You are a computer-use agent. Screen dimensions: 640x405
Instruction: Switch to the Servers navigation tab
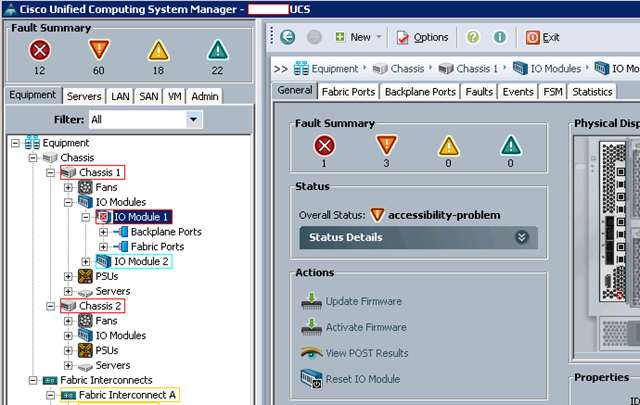(84, 96)
